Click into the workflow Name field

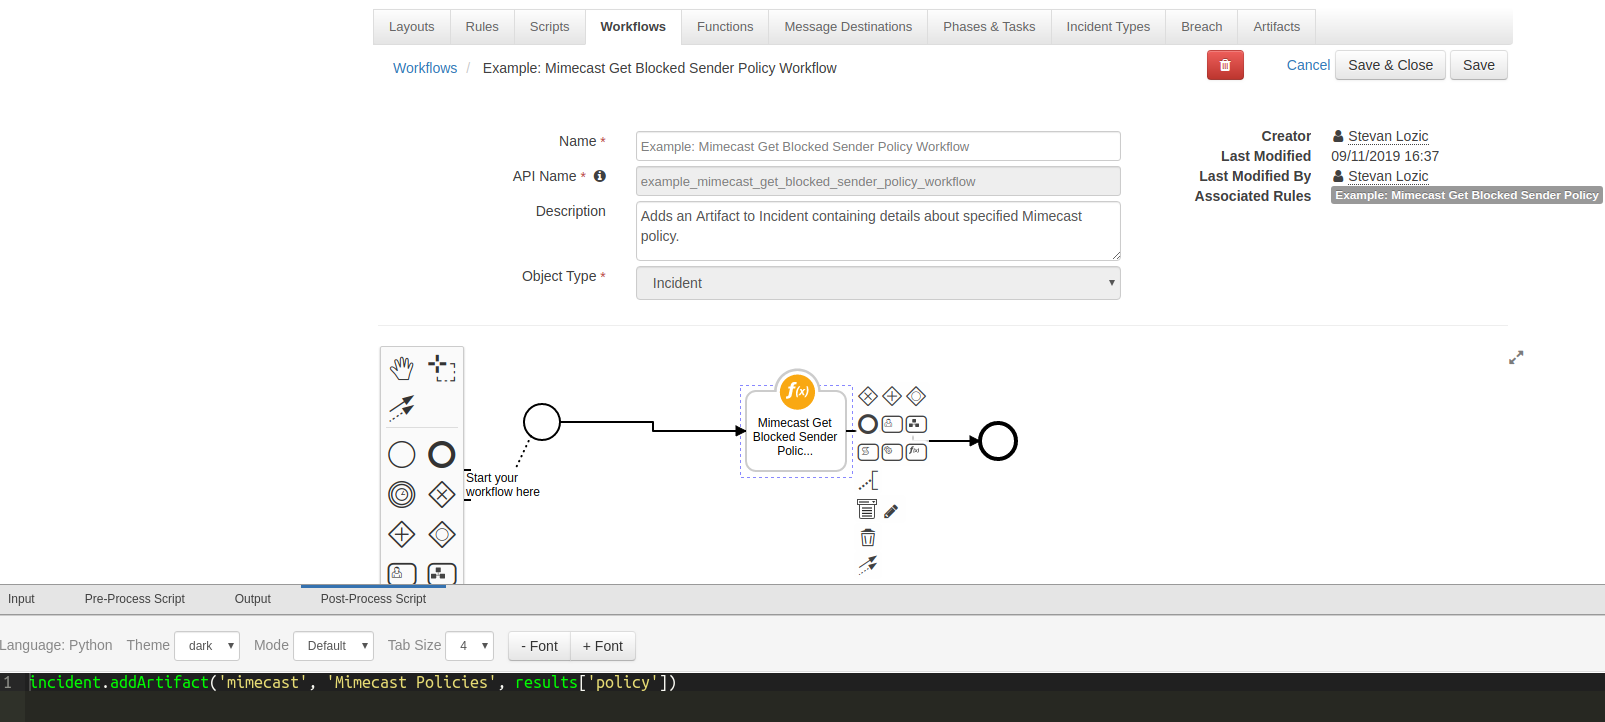(877, 146)
